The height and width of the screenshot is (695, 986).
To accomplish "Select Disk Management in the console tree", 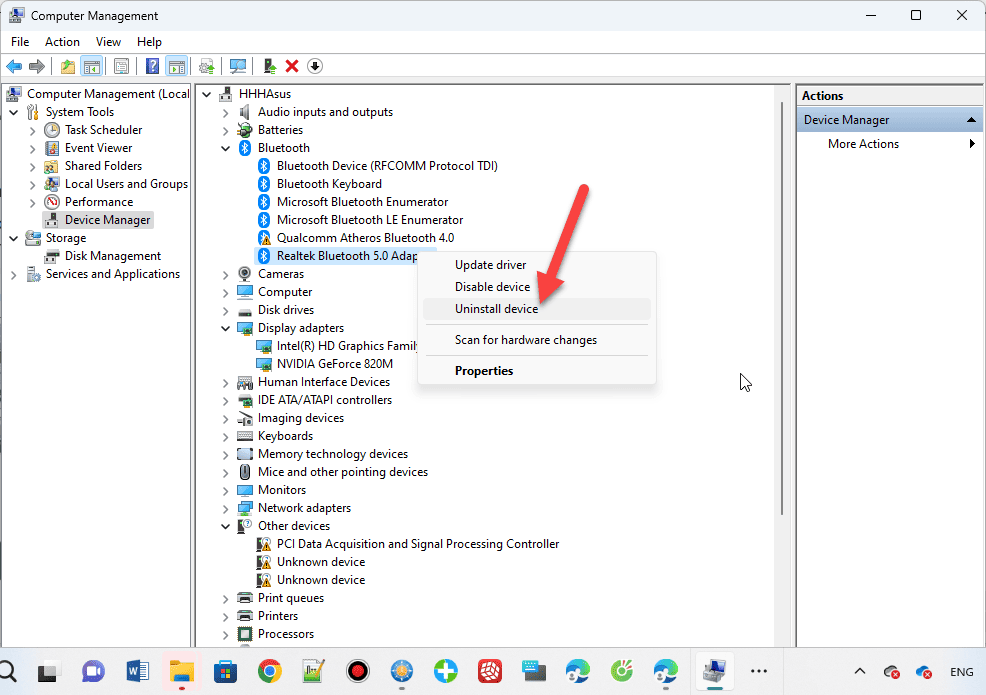I will (x=112, y=256).
